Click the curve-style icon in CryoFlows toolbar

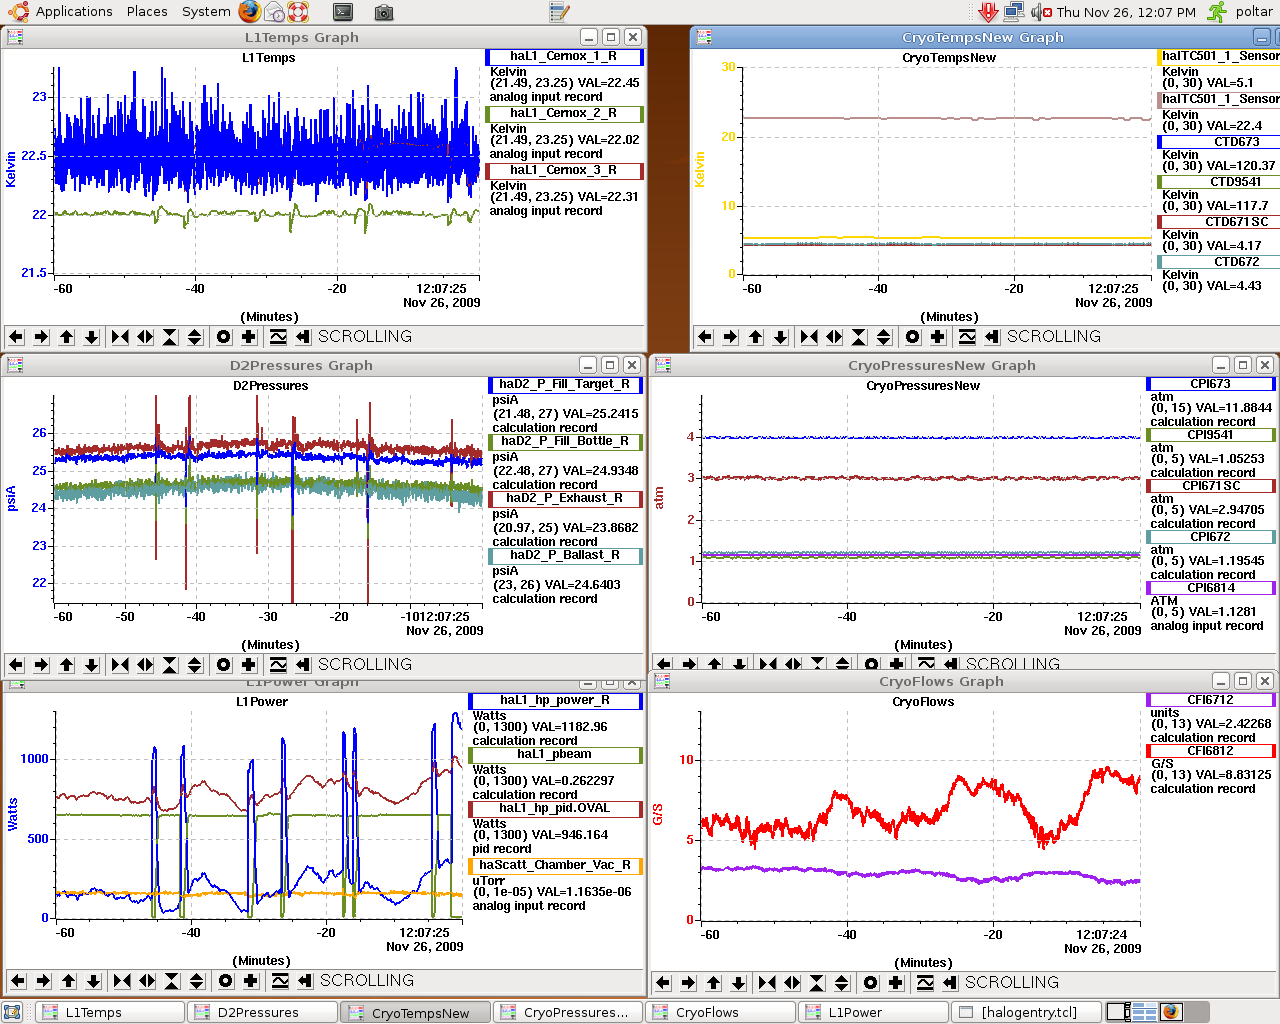[x=925, y=983]
